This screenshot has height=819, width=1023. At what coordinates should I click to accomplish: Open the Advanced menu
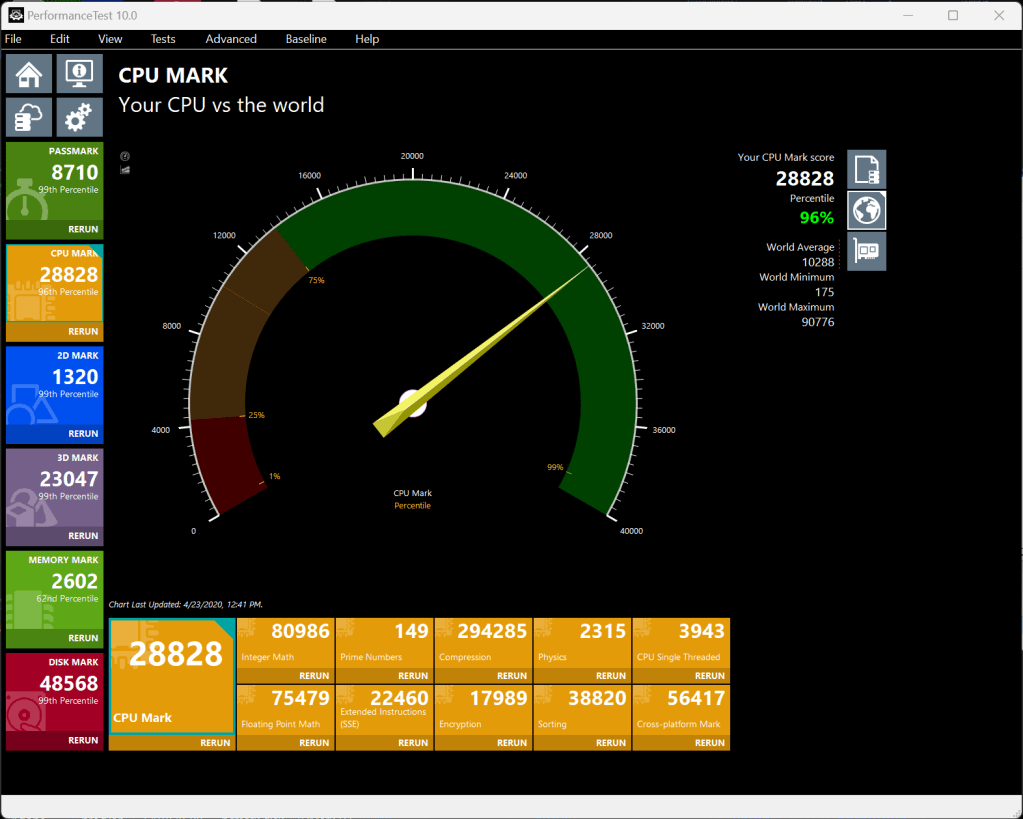(231, 39)
